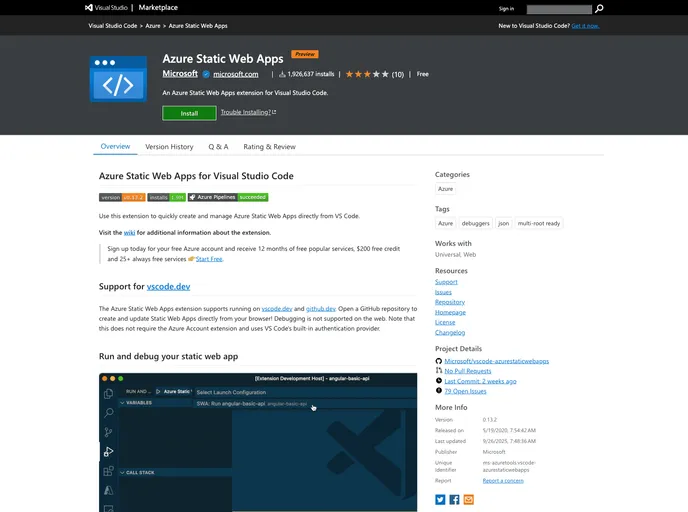Image resolution: width=688 pixels, height=512 pixels.
Task: Click the Azure Pipelines succeeded badge
Action: [229, 198]
